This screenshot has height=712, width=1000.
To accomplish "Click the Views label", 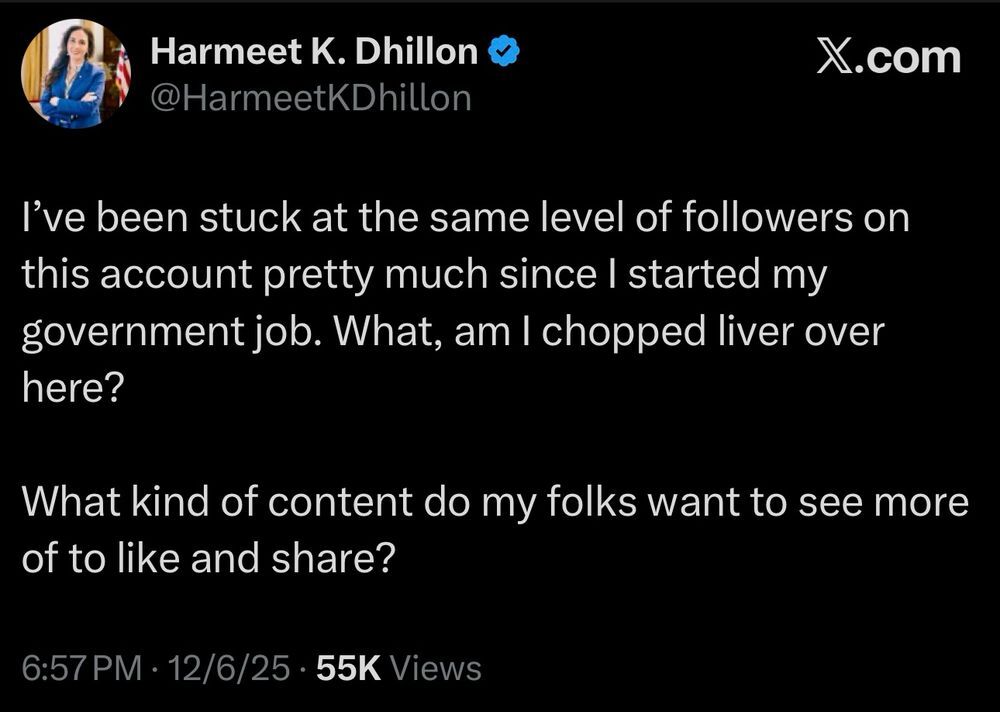I will [435, 667].
